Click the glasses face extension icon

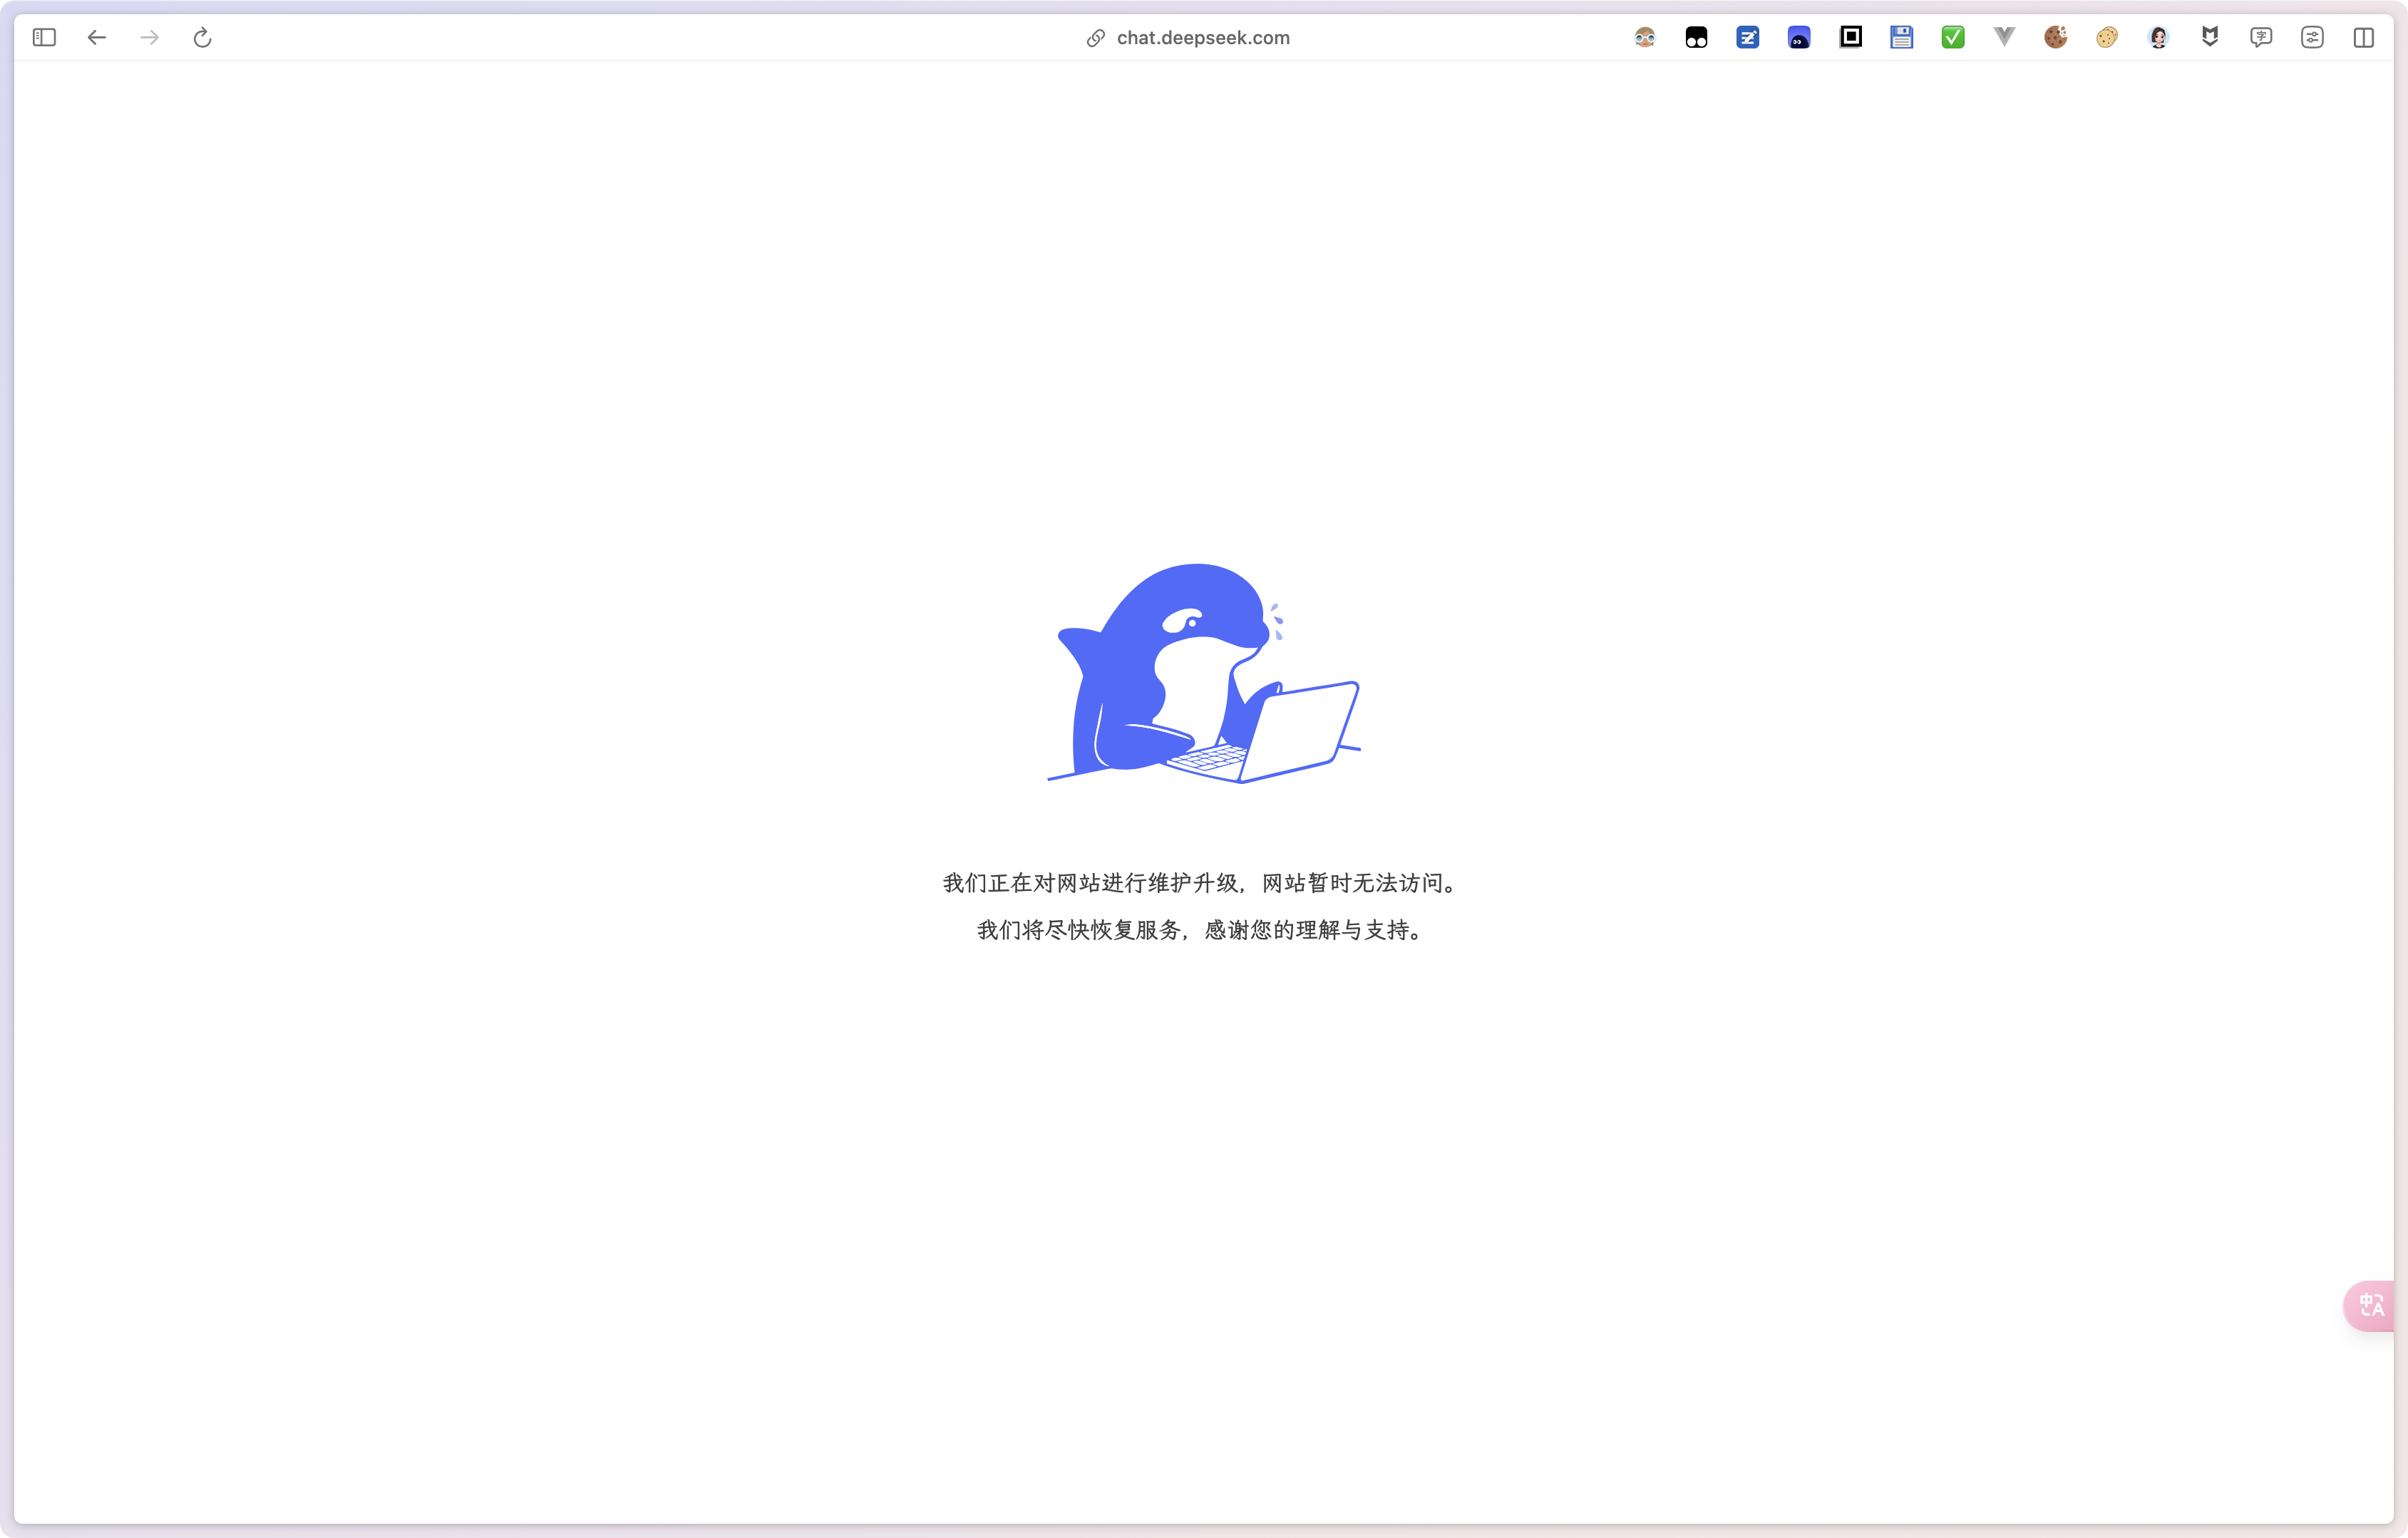(1645, 38)
